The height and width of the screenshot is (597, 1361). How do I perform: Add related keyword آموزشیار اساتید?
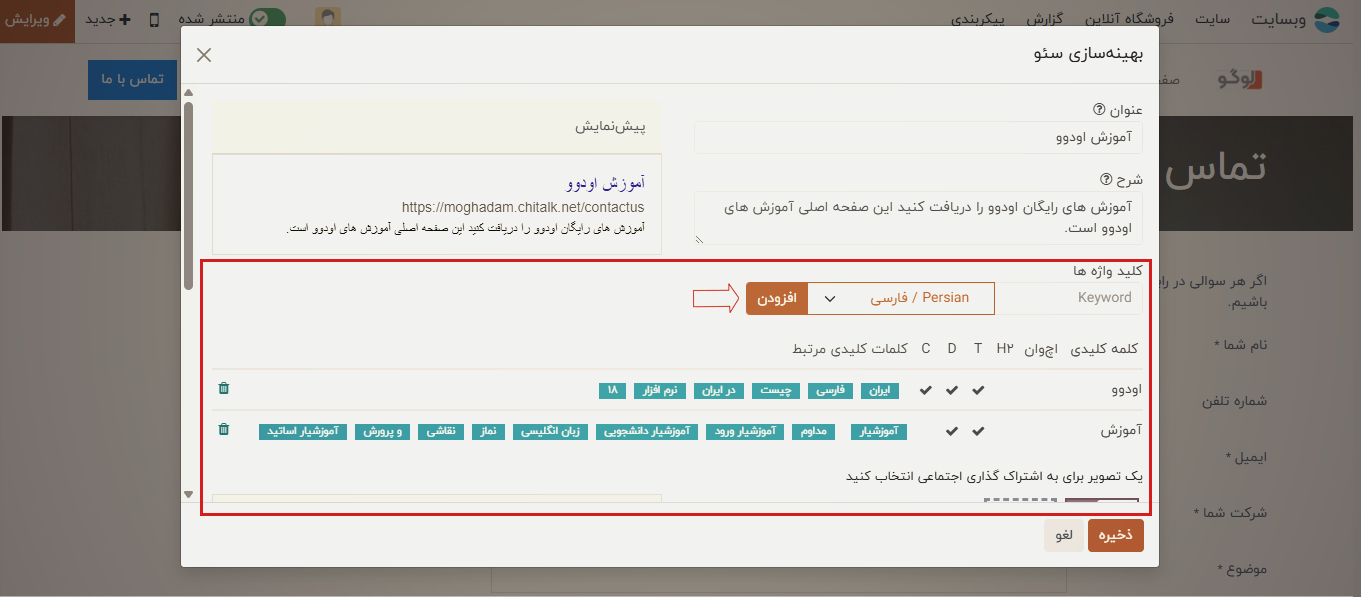[x=303, y=431]
